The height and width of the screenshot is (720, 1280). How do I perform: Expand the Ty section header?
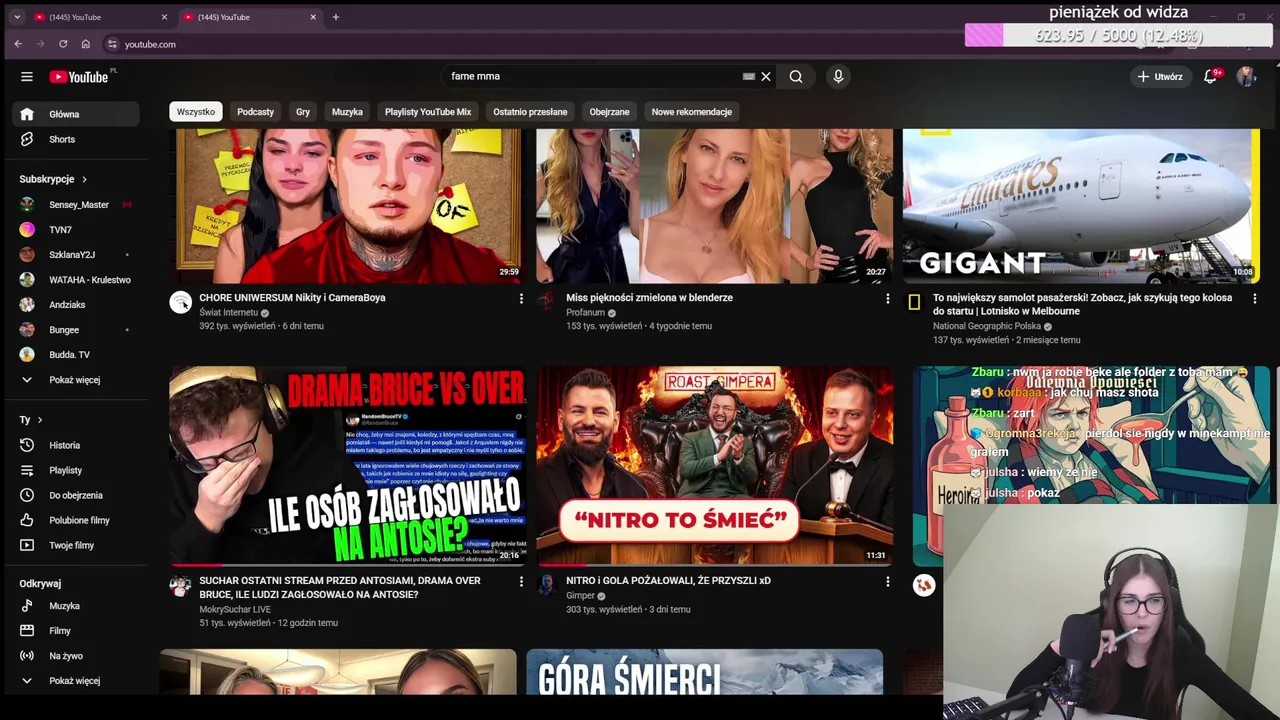click(31, 420)
